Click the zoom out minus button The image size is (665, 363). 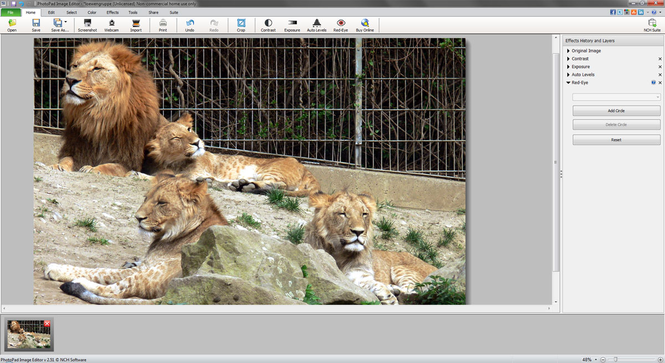(603, 360)
